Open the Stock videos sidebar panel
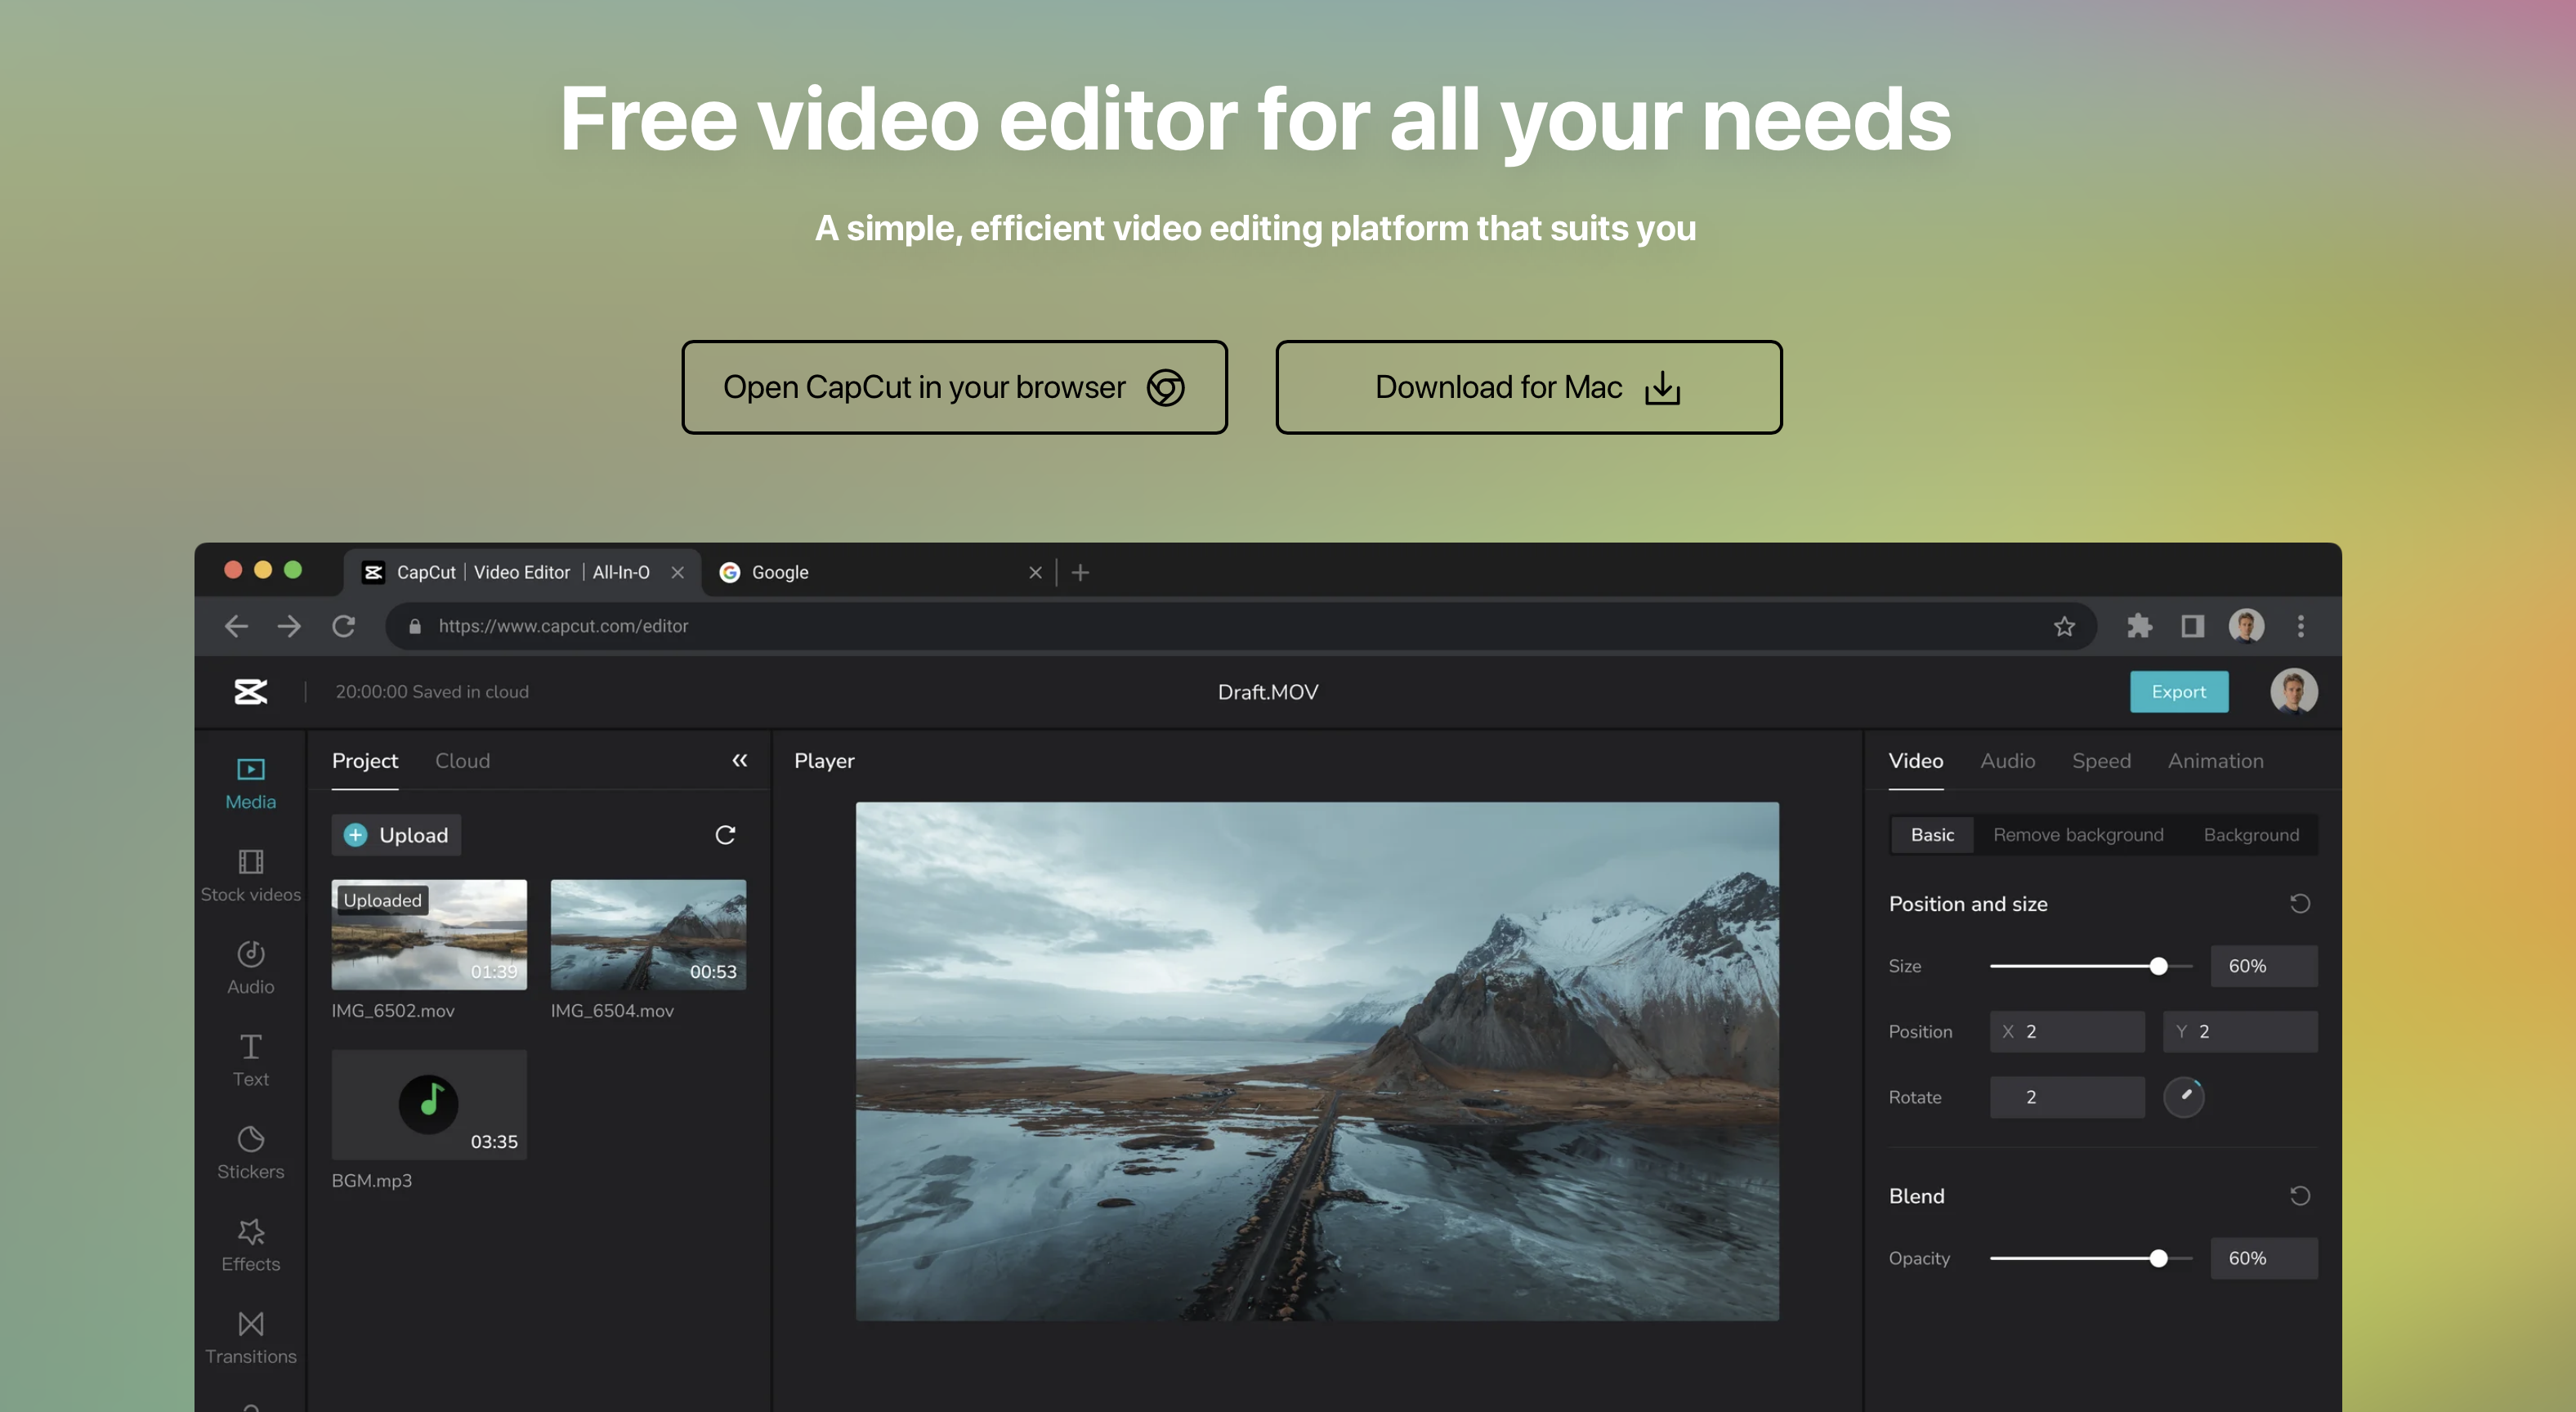Screen dimensions: 2576x1412 (250, 875)
